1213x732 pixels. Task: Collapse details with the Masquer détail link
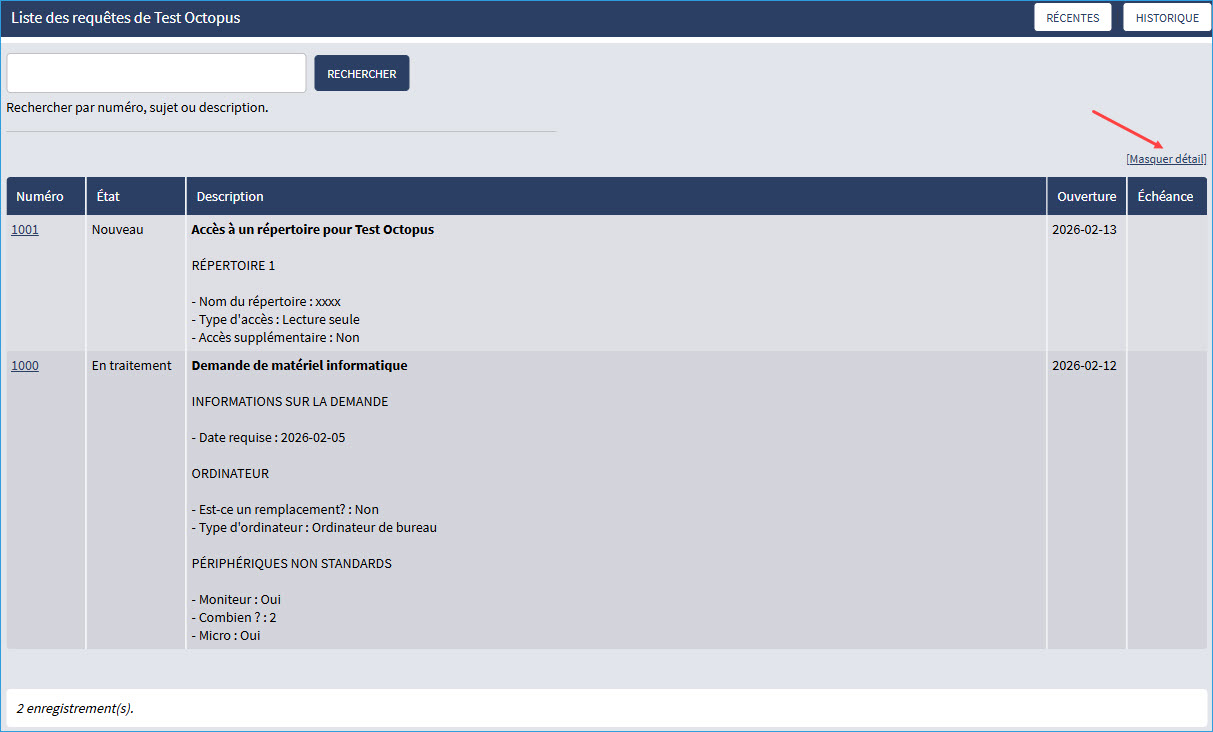click(1166, 159)
